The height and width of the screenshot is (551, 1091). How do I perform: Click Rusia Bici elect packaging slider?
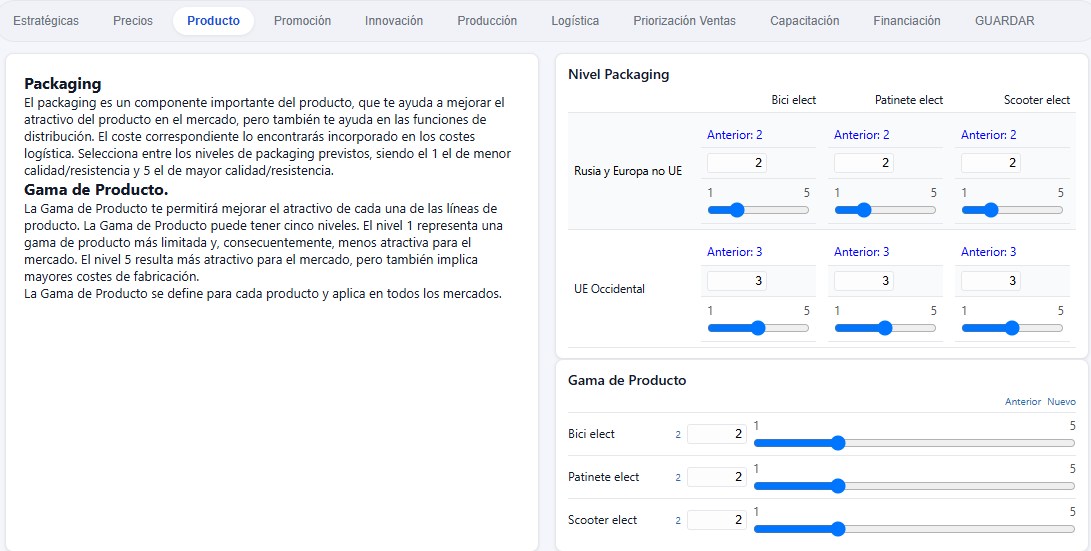[758, 210]
